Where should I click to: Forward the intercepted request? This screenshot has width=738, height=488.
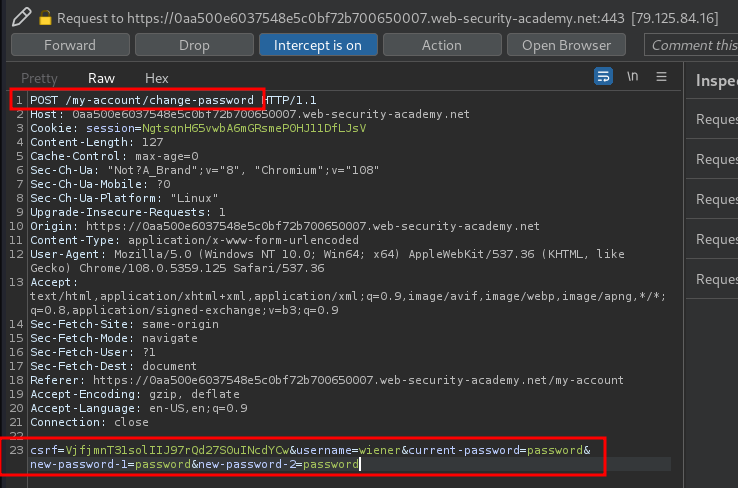pos(70,45)
